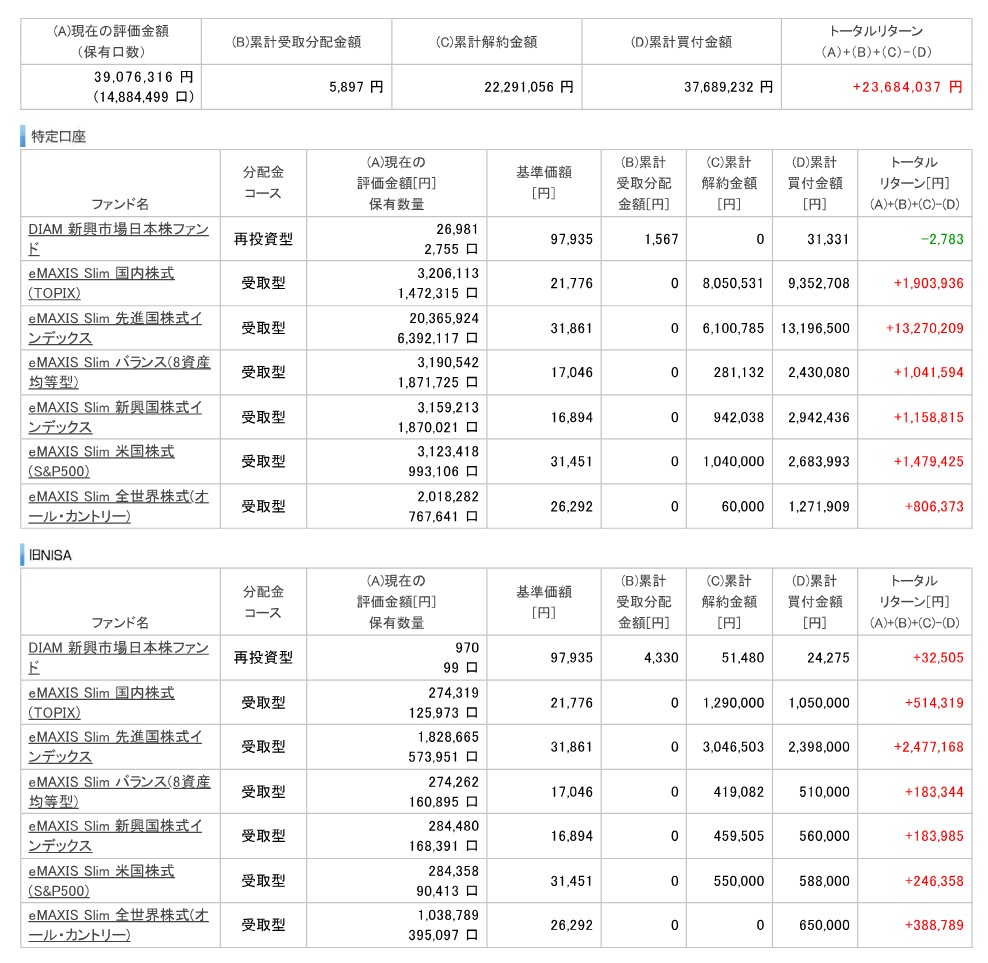The image size is (988, 963).
Task: Select distribution amount 4,330
Action: point(662,657)
